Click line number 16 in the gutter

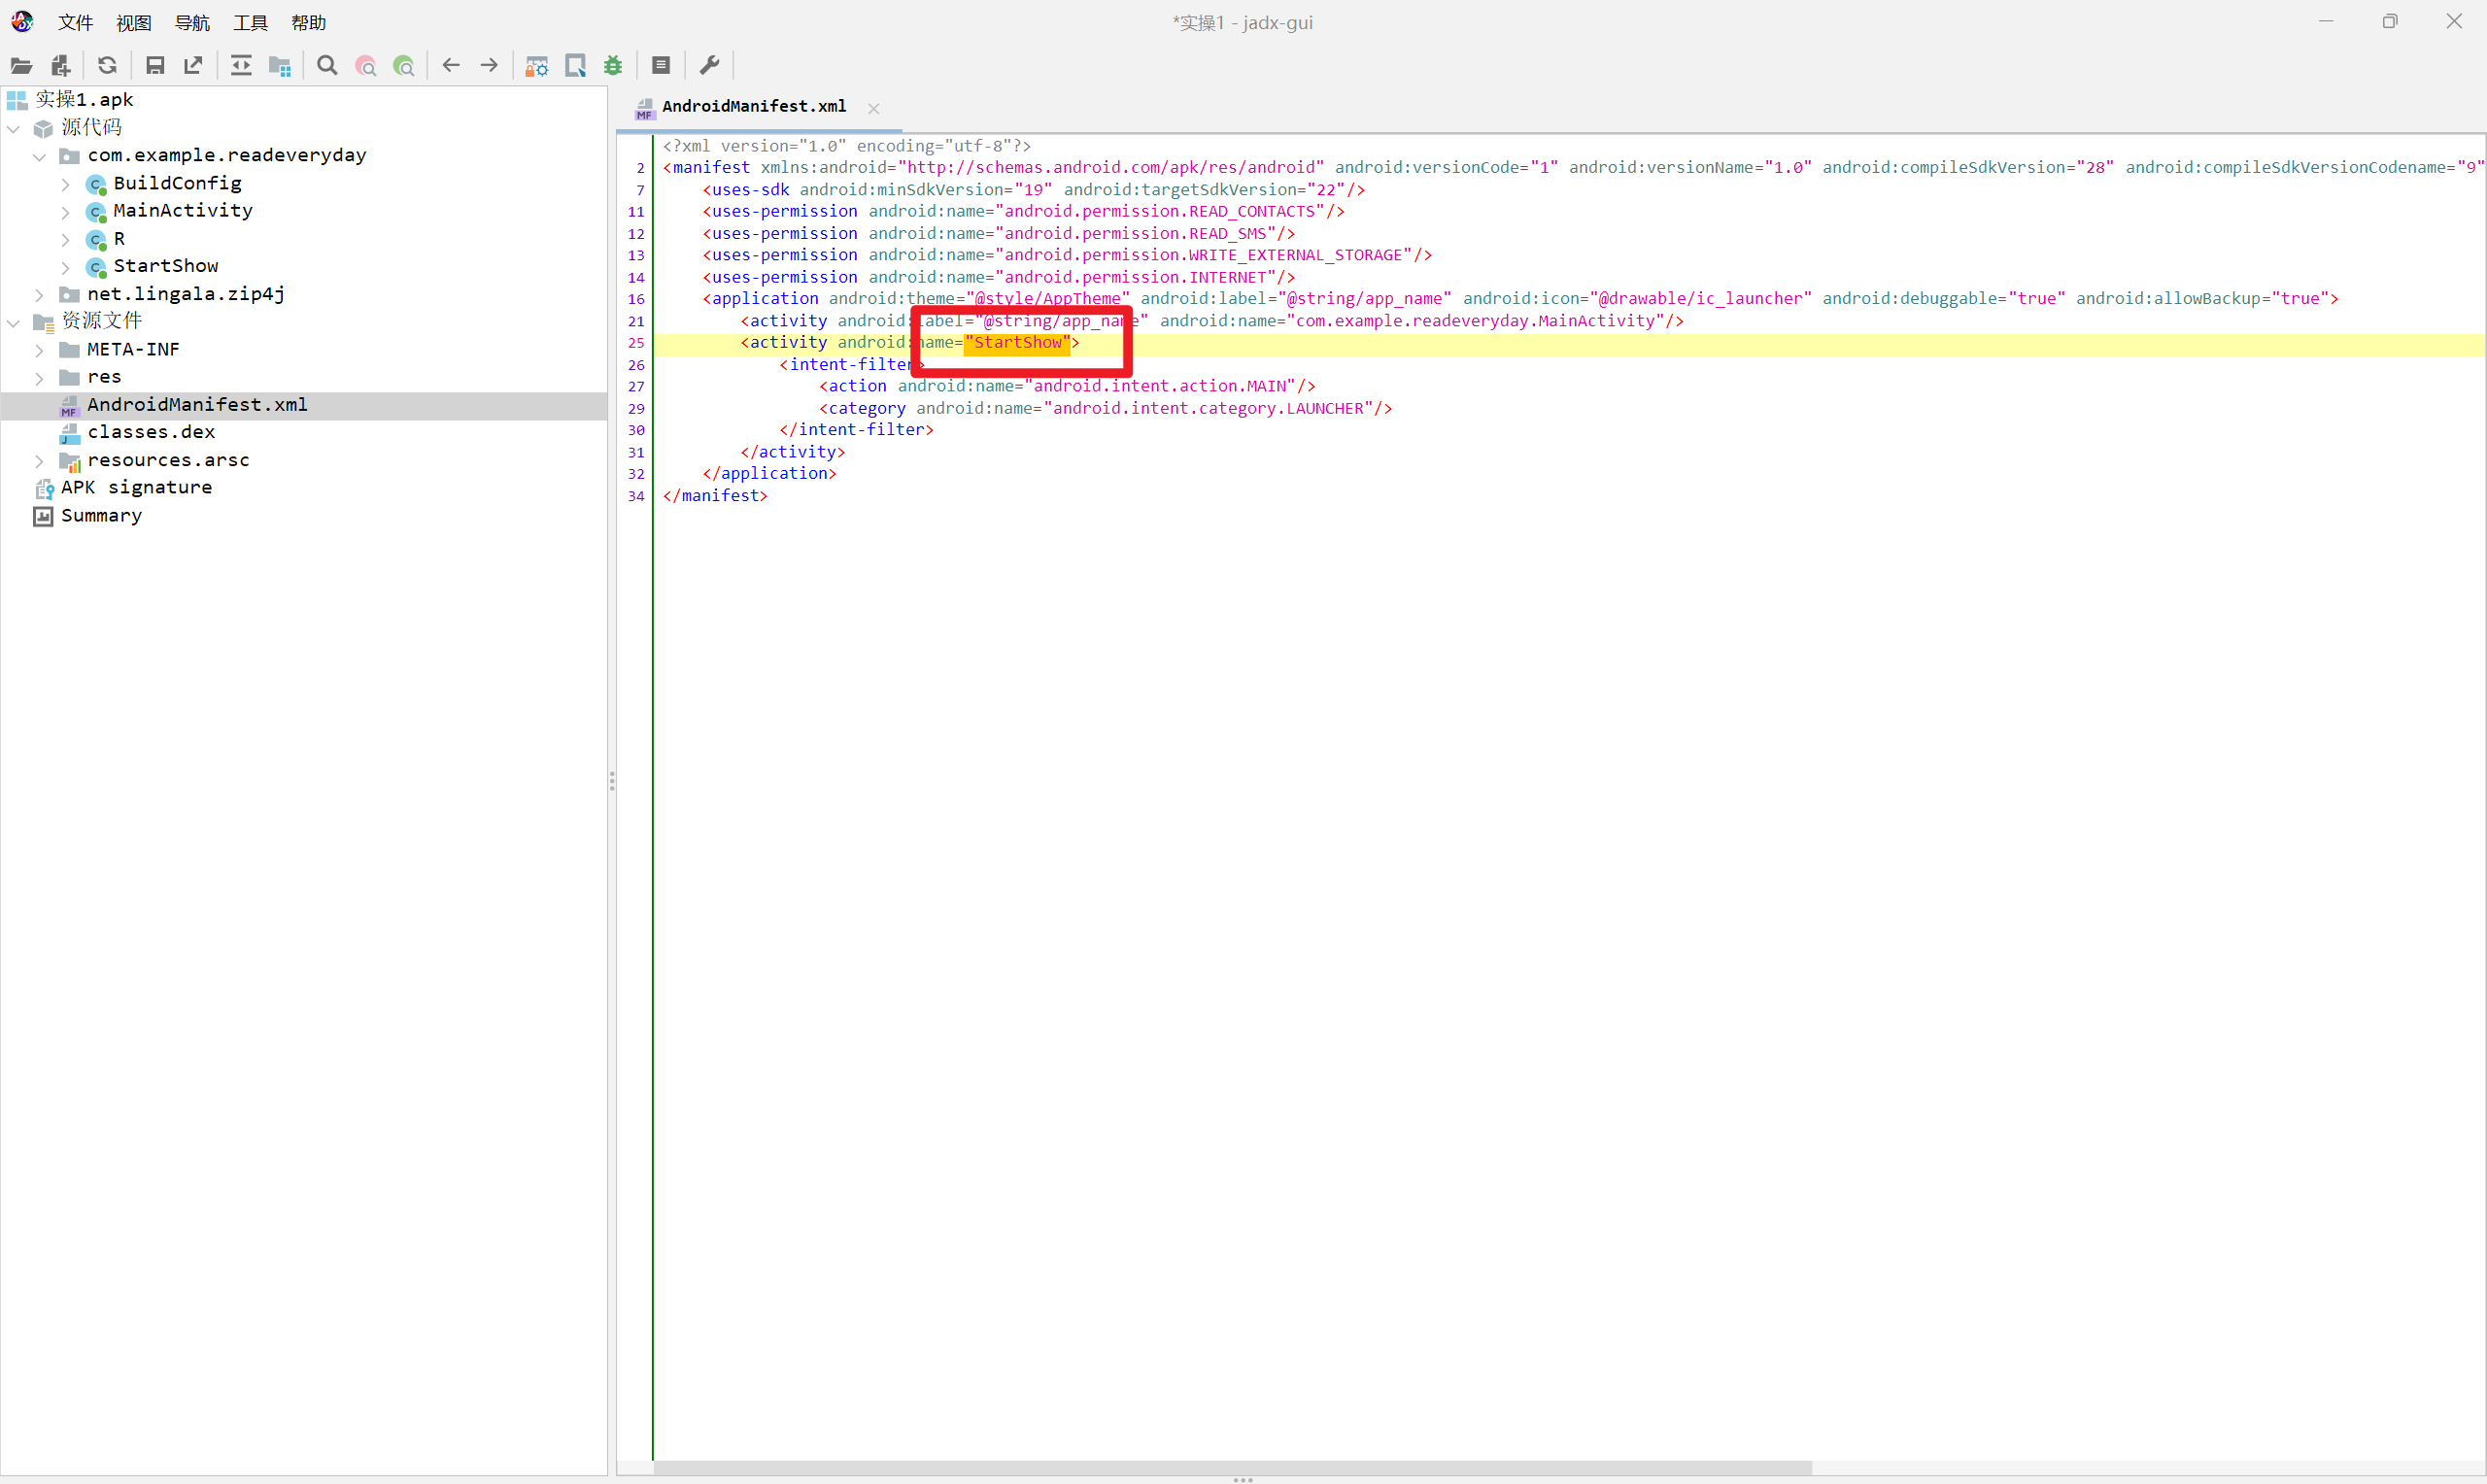(x=636, y=299)
